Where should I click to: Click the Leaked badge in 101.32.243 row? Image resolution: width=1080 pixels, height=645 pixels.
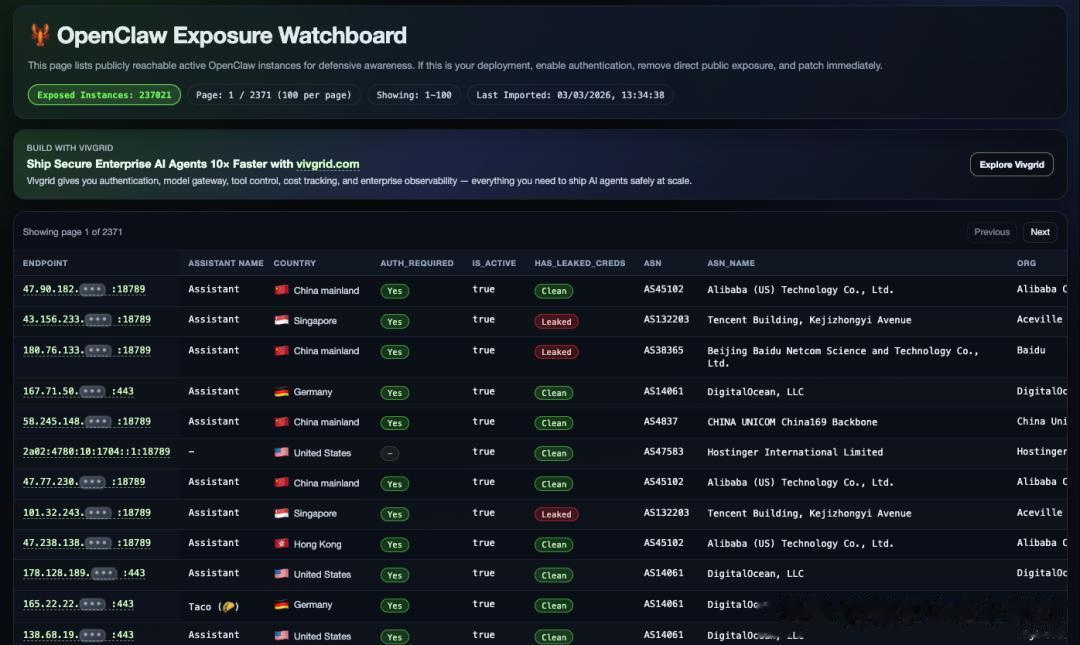[557, 515]
